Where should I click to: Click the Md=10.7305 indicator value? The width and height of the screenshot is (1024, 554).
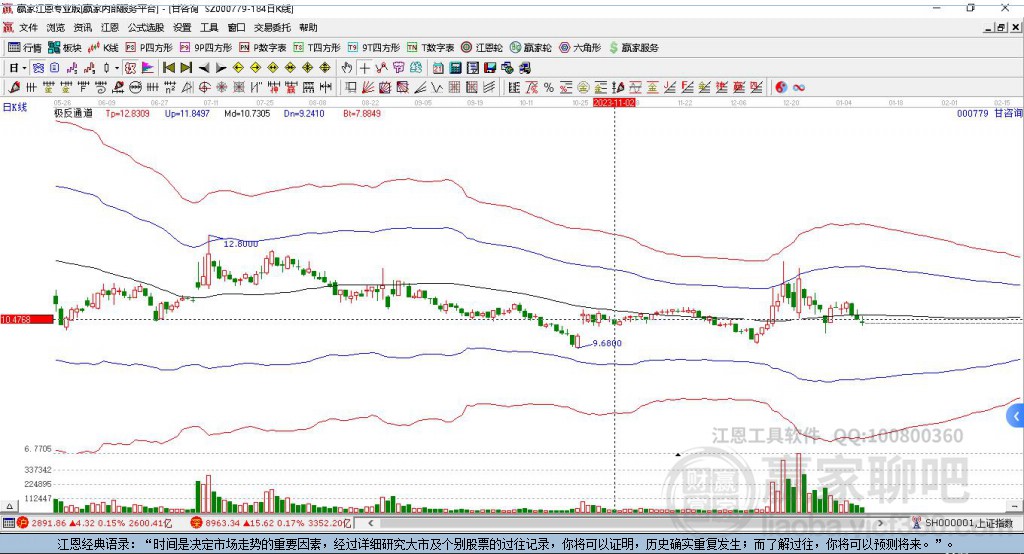point(247,113)
